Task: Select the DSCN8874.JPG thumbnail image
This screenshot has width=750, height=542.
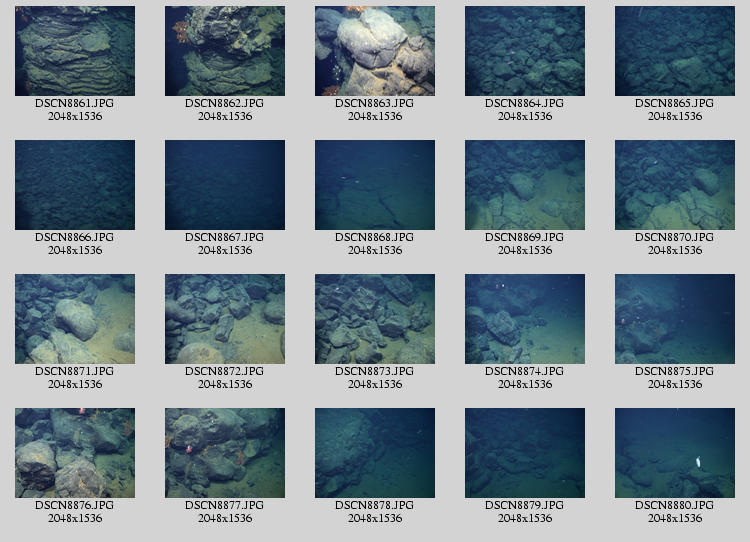Action: tap(525, 319)
